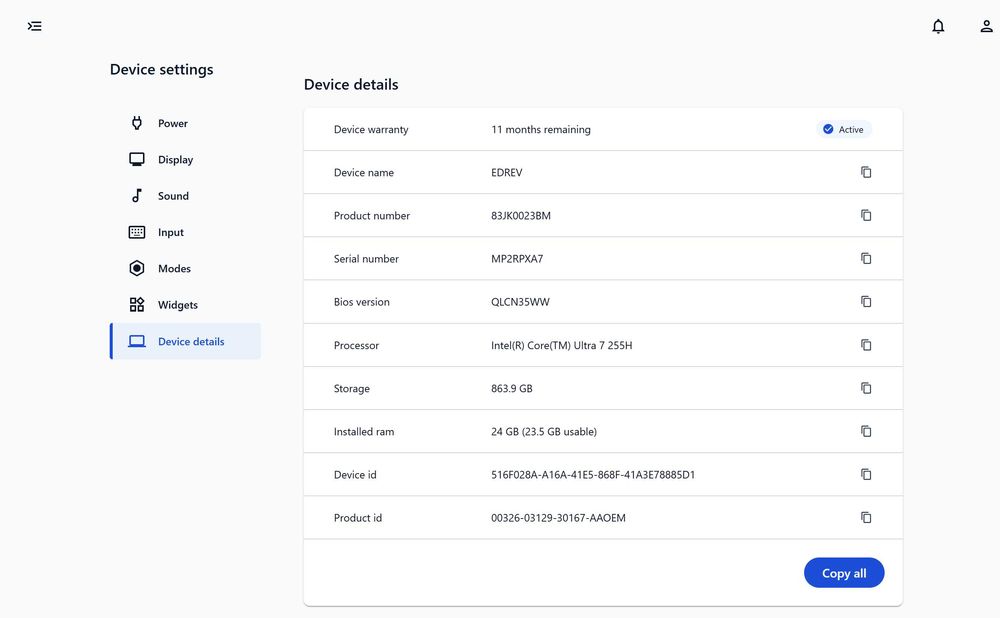The image size is (1000, 618).
Task: Click the 'Device warranty' label
Action: 371,129
